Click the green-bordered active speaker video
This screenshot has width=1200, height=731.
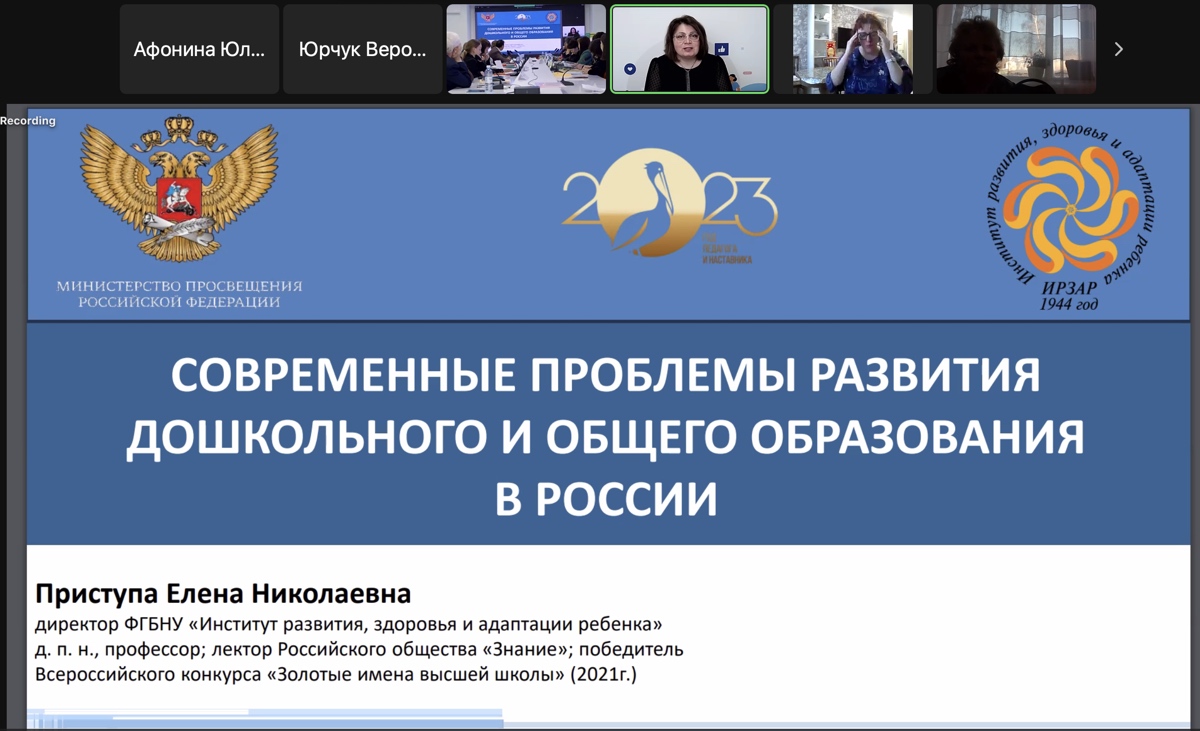tap(689, 49)
